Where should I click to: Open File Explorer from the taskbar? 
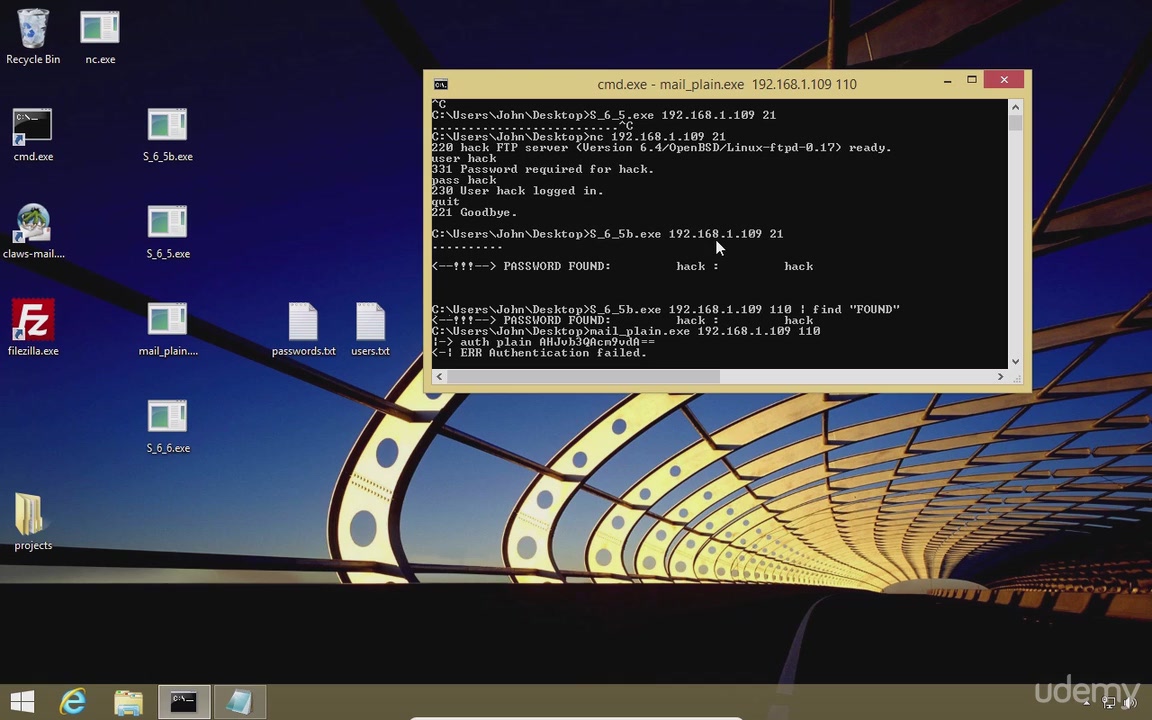128,702
